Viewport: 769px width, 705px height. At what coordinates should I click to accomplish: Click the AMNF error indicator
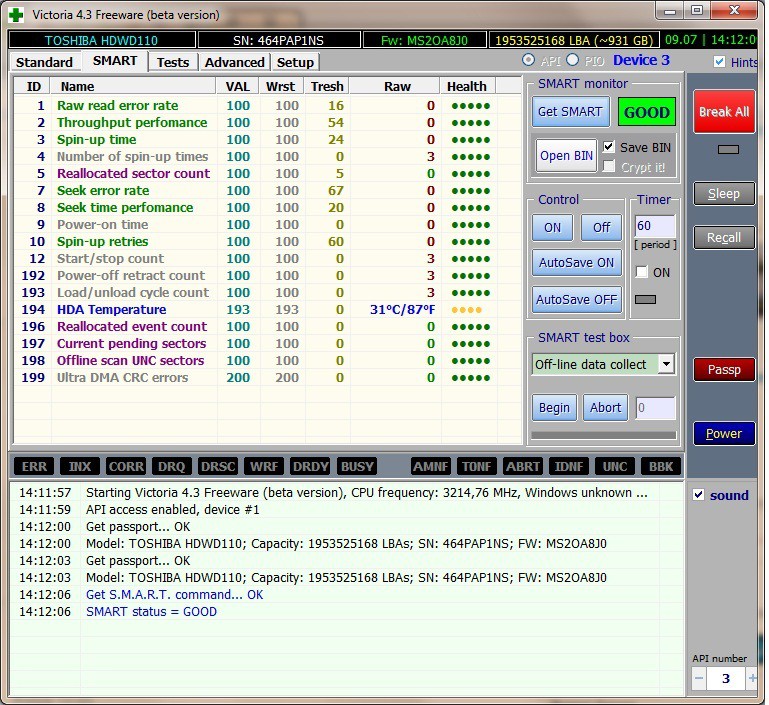tap(431, 466)
